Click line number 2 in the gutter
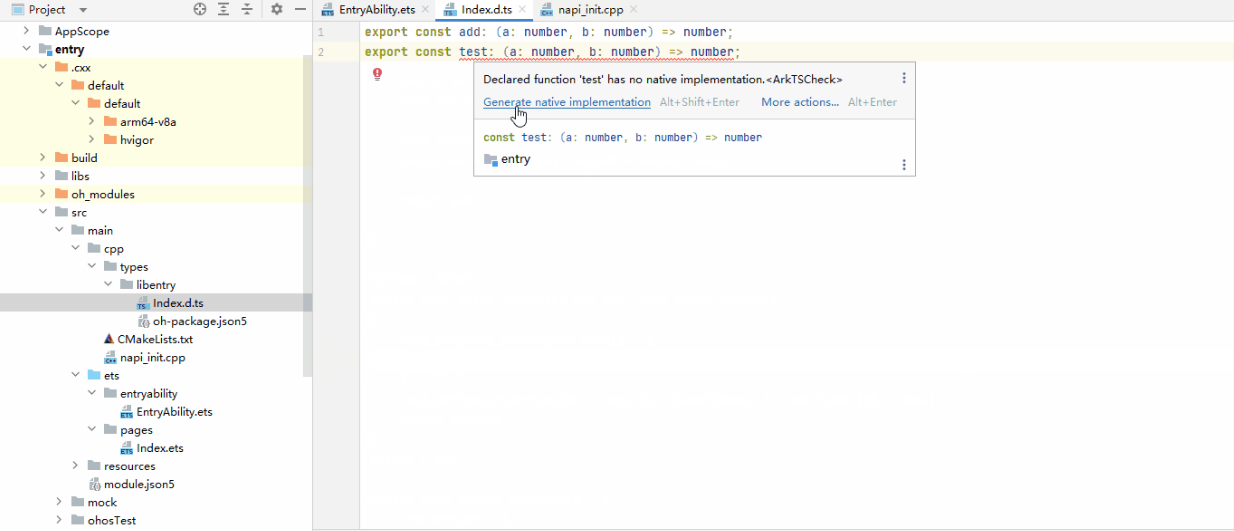 coord(321,52)
